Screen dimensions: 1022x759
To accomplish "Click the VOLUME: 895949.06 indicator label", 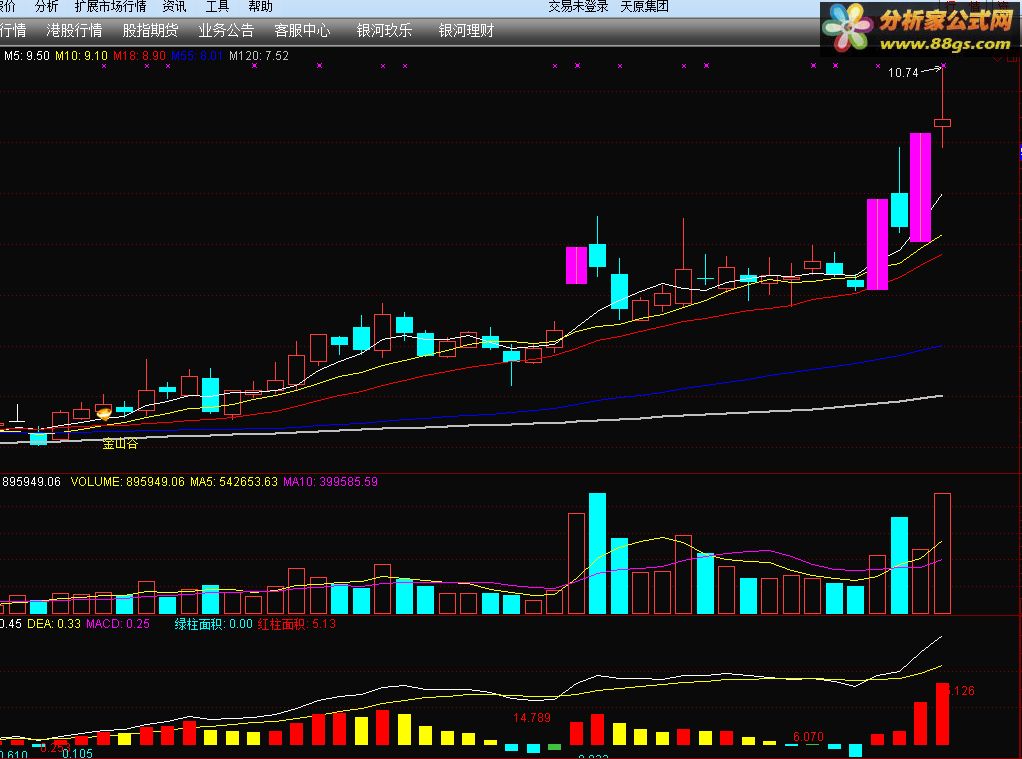I will (x=128, y=482).
